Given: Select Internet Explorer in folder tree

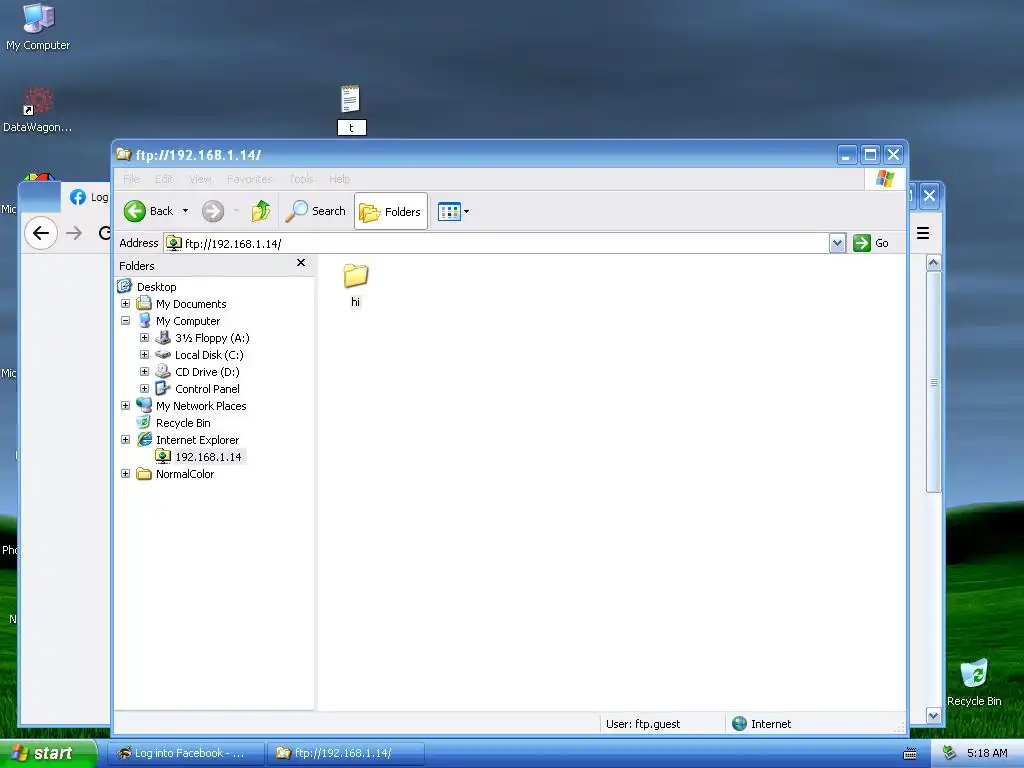Looking at the screenshot, I should (197, 440).
